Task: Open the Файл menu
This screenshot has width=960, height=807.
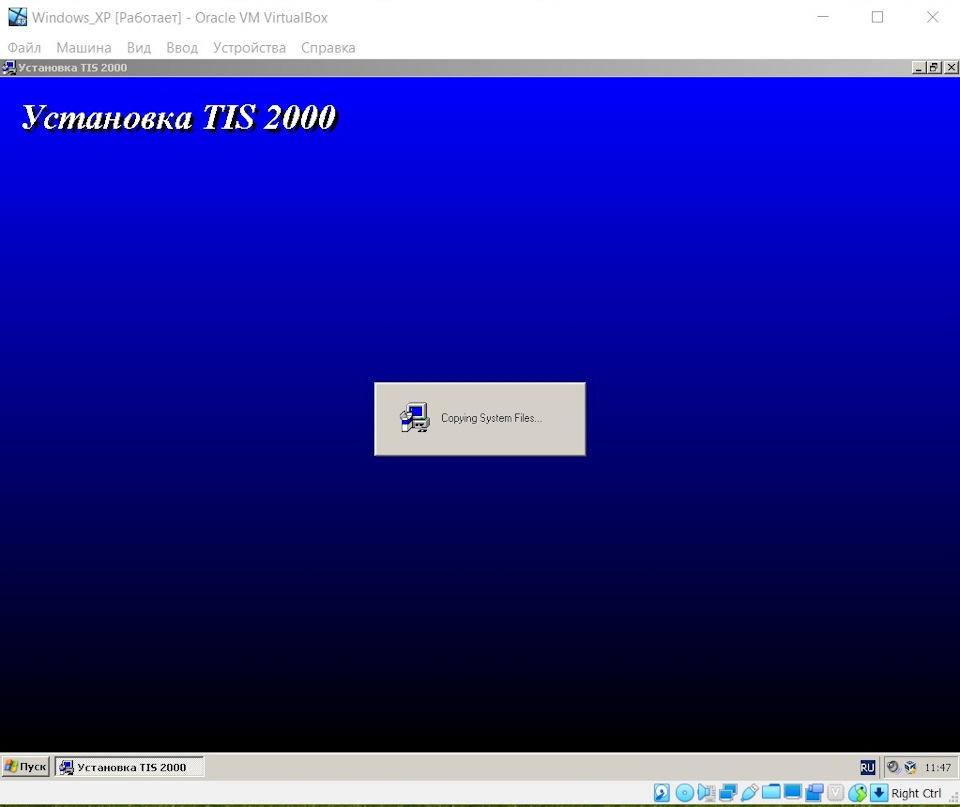Action: click(x=24, y=48)
